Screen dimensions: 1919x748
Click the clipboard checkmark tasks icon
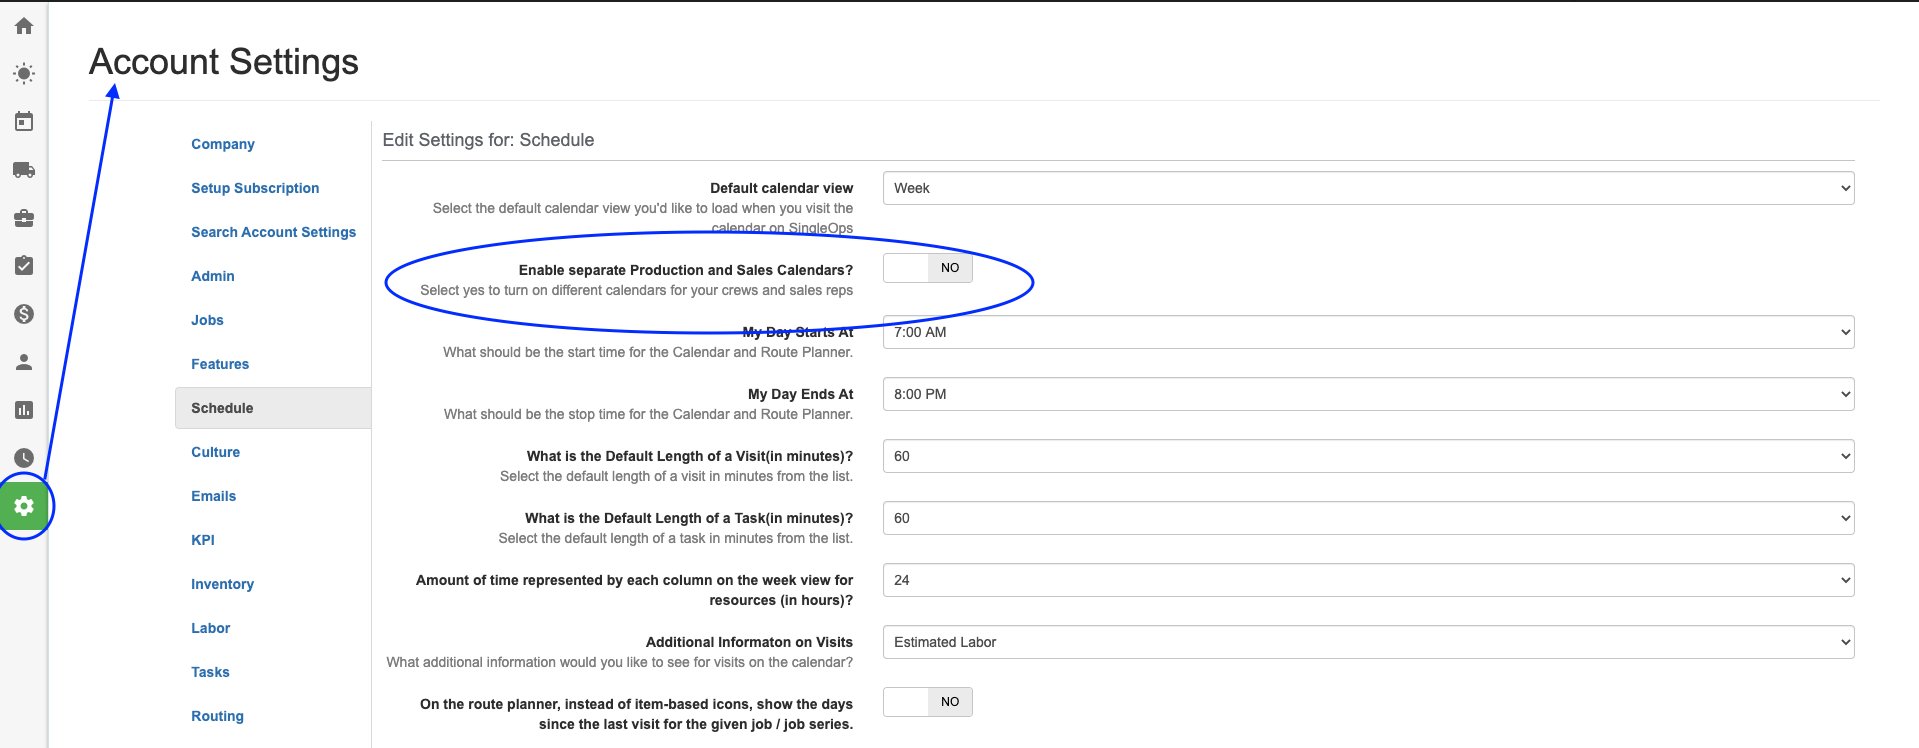pos(24,266)
